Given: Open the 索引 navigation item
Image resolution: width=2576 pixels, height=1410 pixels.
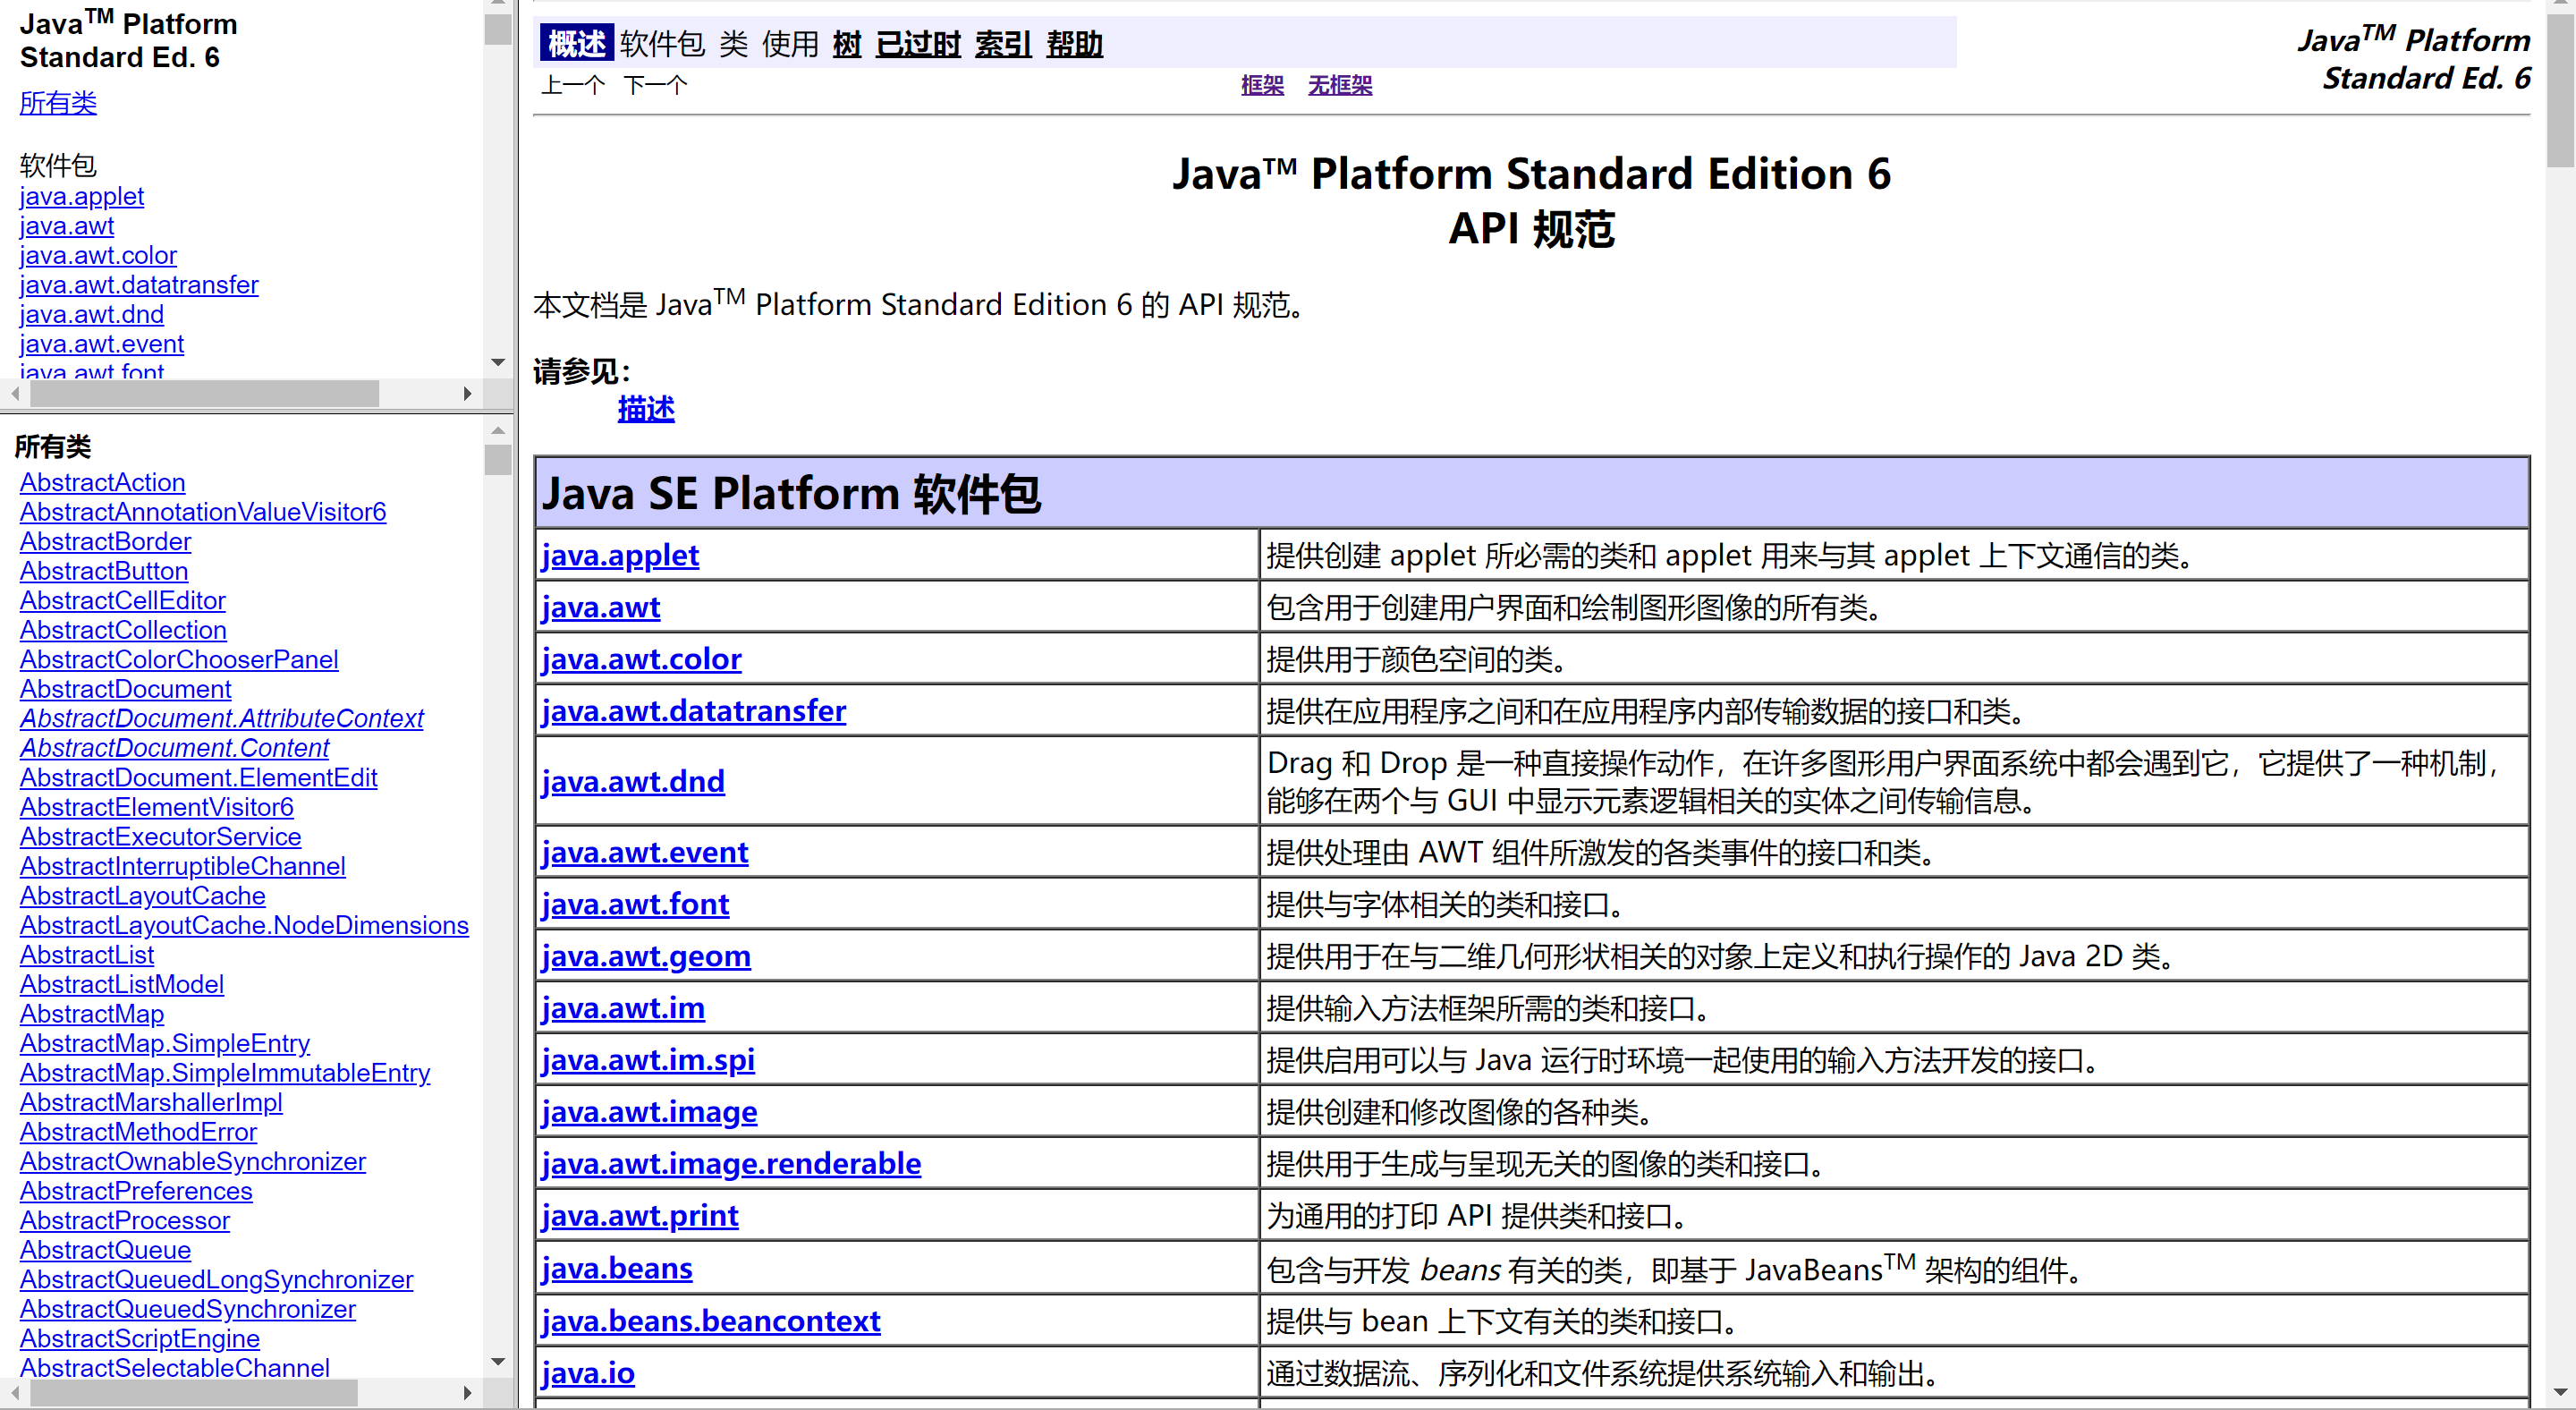Looking at the screenshot, I should pos(1002,44).
